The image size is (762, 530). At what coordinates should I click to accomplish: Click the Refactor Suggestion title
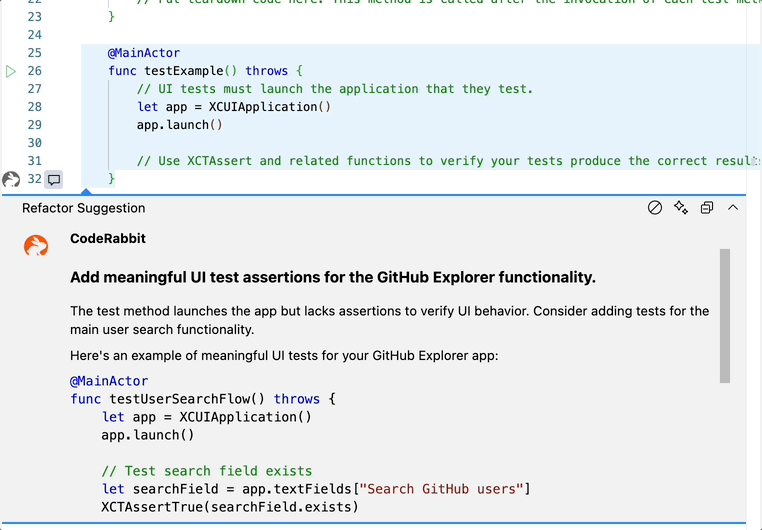click(84, 208)
